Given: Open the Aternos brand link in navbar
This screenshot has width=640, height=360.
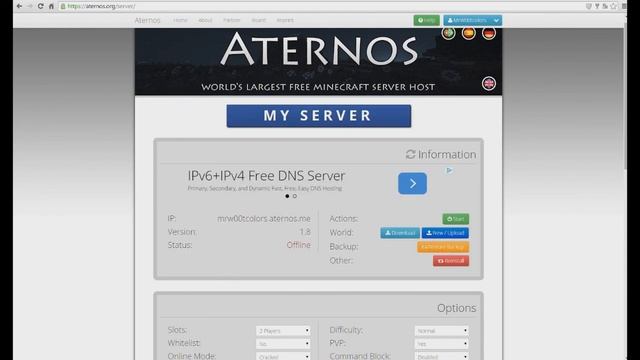Looking at the screenshot, I should [x=147, y=20].
